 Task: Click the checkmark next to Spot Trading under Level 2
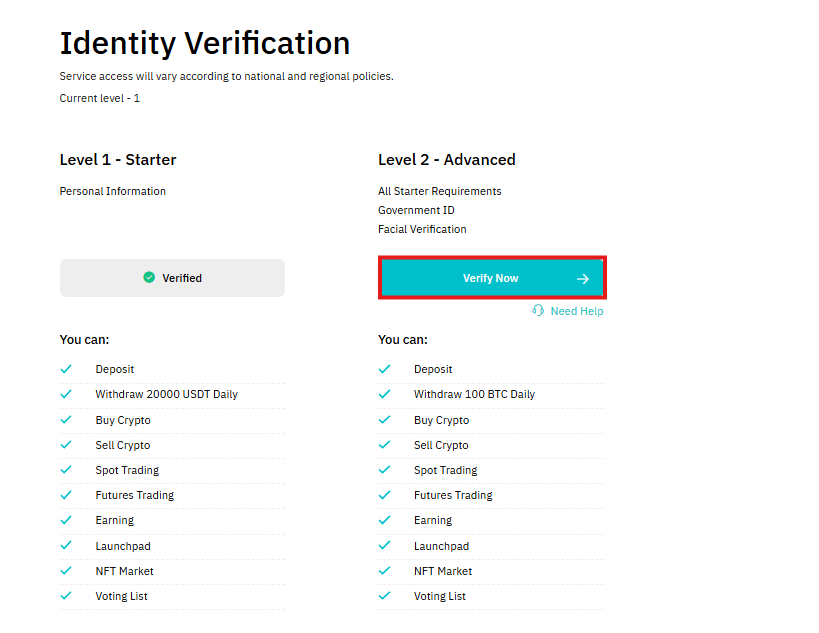pos(384,470)
